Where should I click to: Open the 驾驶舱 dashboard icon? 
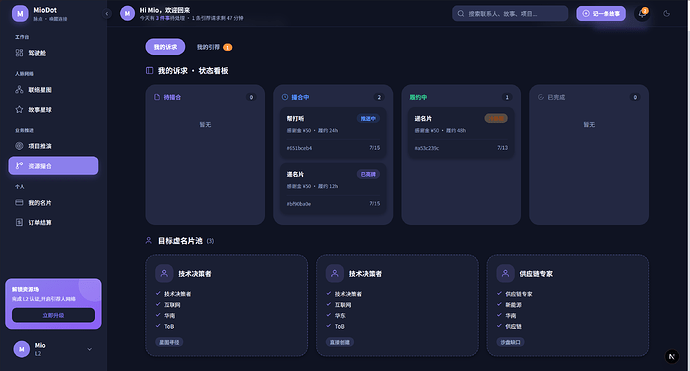click(x=19, y=53)
